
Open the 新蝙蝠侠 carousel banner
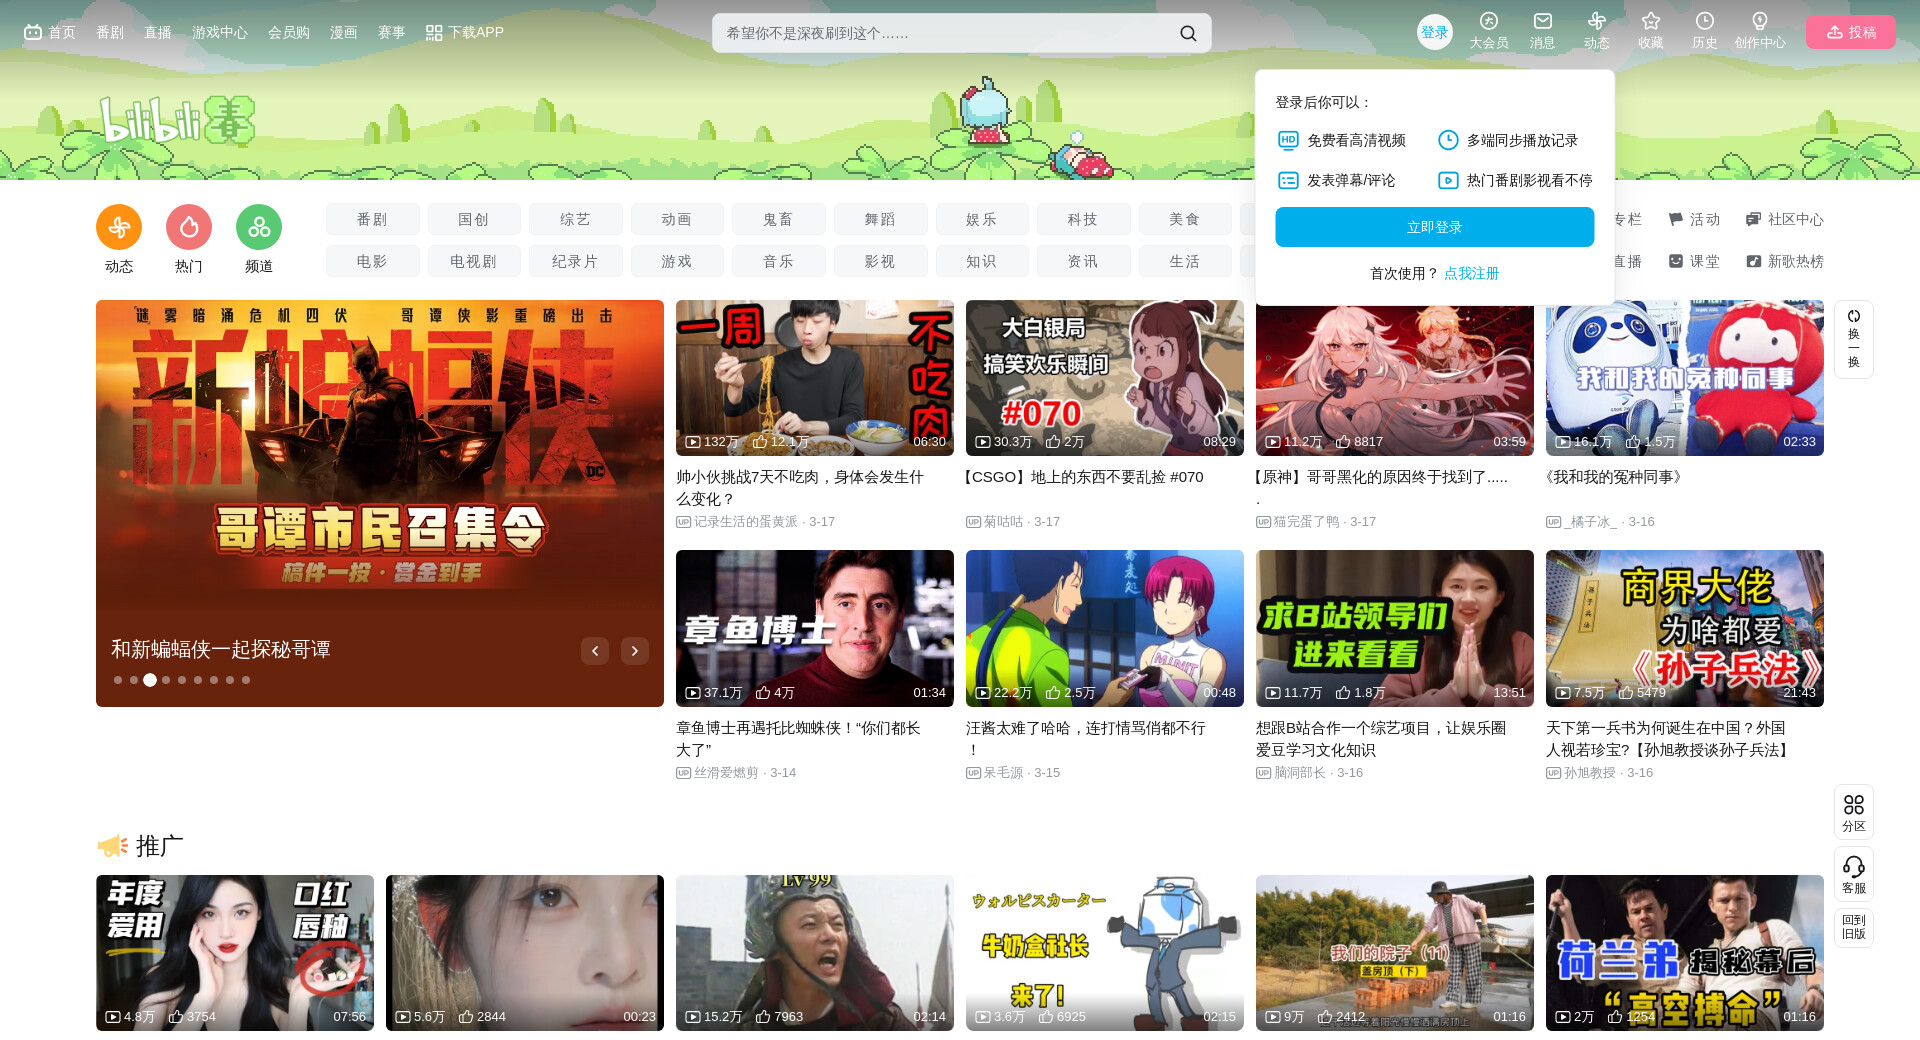[x=380, y=503]
